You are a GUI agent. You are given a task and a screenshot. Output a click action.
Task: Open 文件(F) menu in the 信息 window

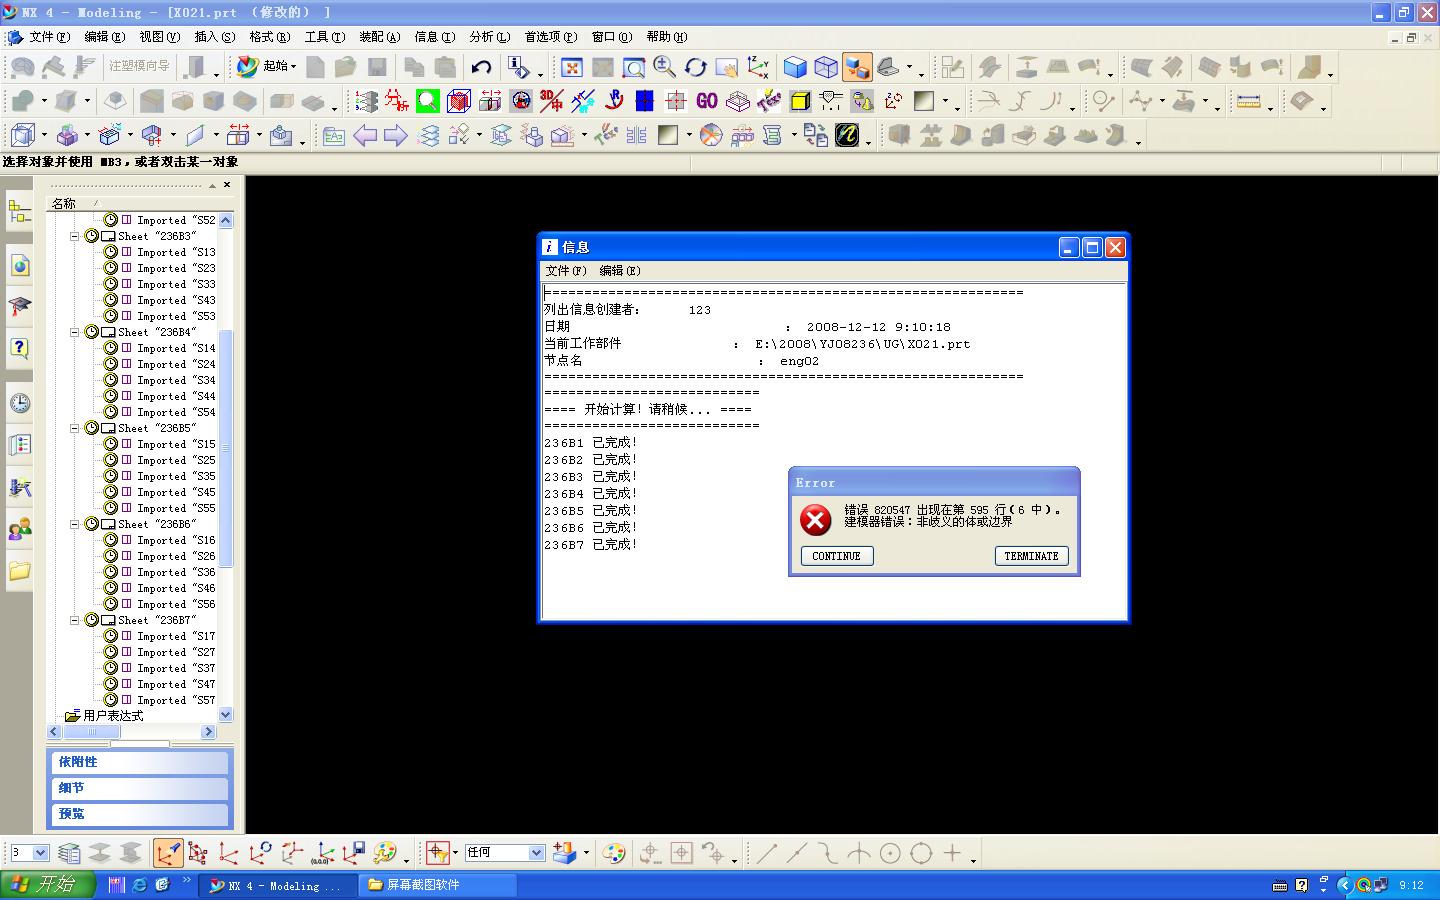tap(566, 271)
